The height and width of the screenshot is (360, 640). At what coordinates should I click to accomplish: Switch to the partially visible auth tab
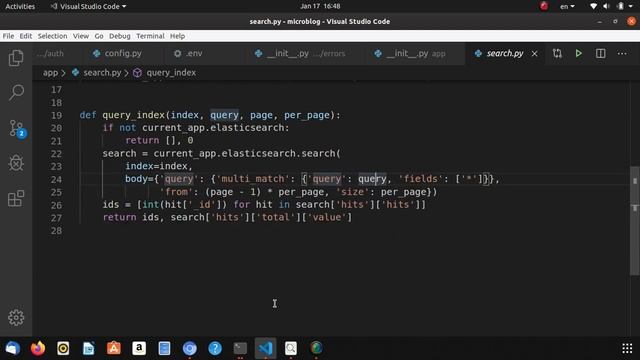coord(50,53)
